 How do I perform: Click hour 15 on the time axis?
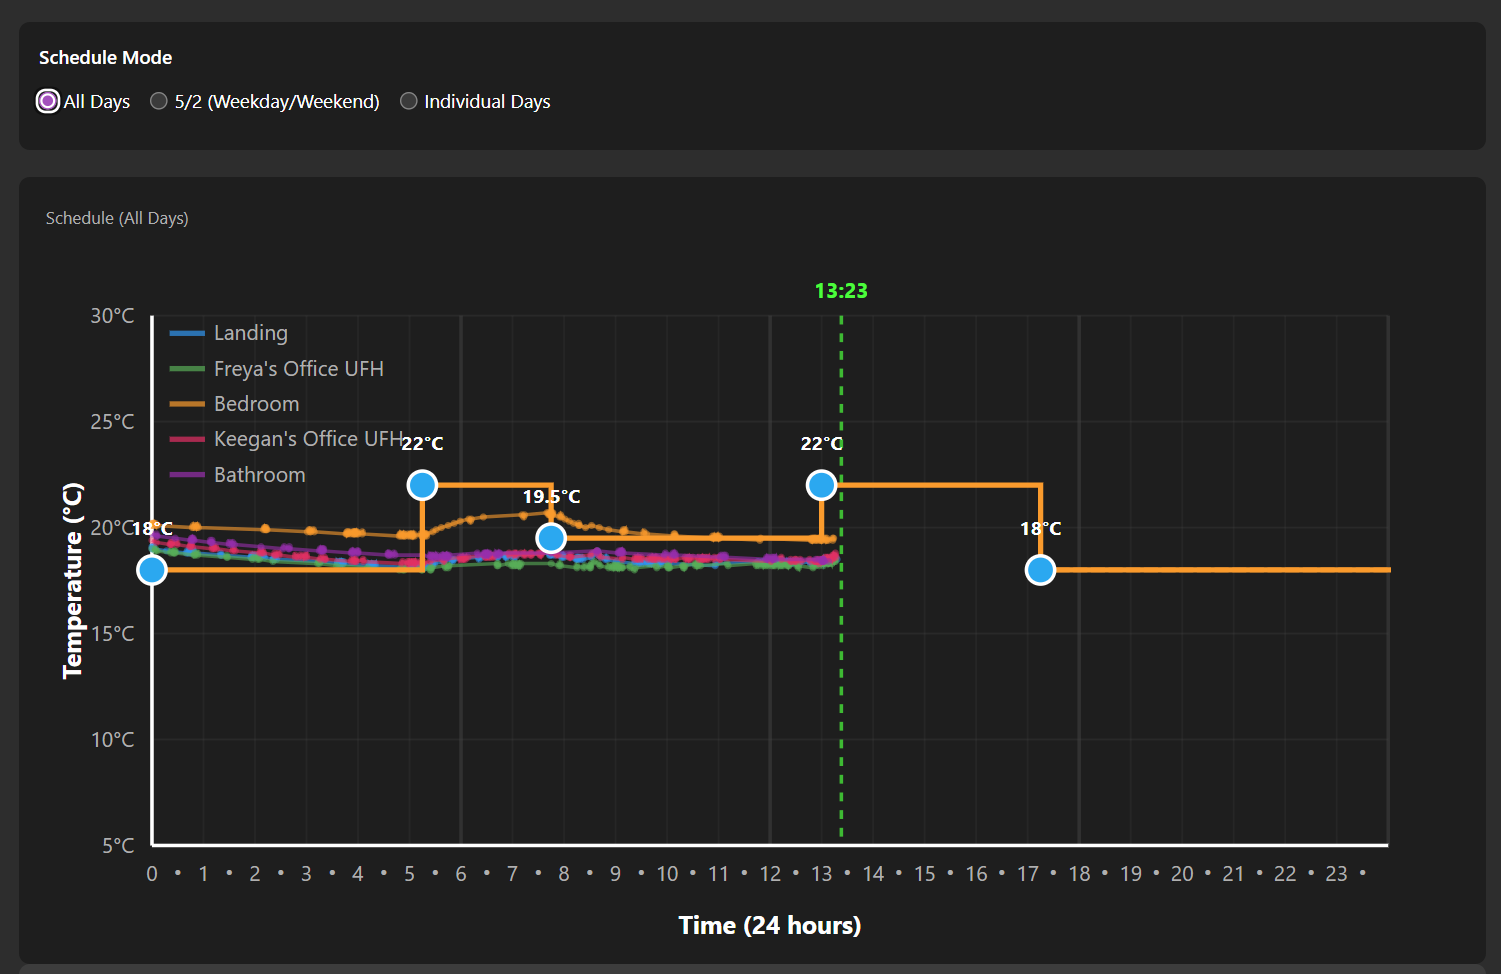(925, 874)
